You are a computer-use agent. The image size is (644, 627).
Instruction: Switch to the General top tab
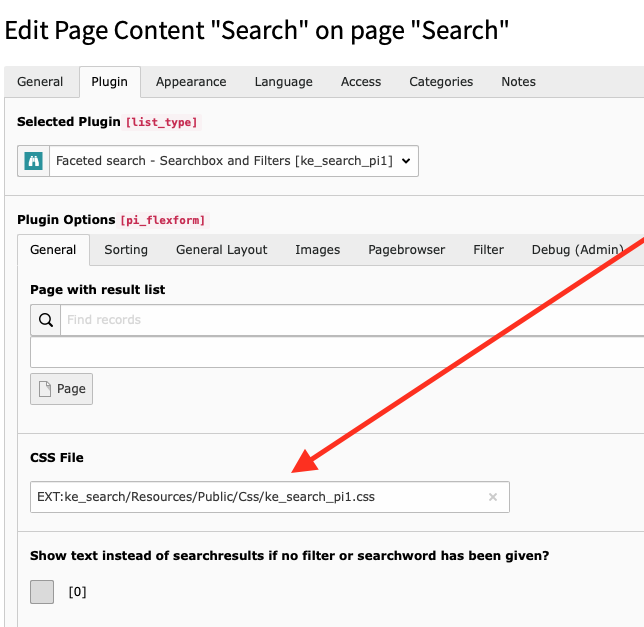click(x=40, y=82)
